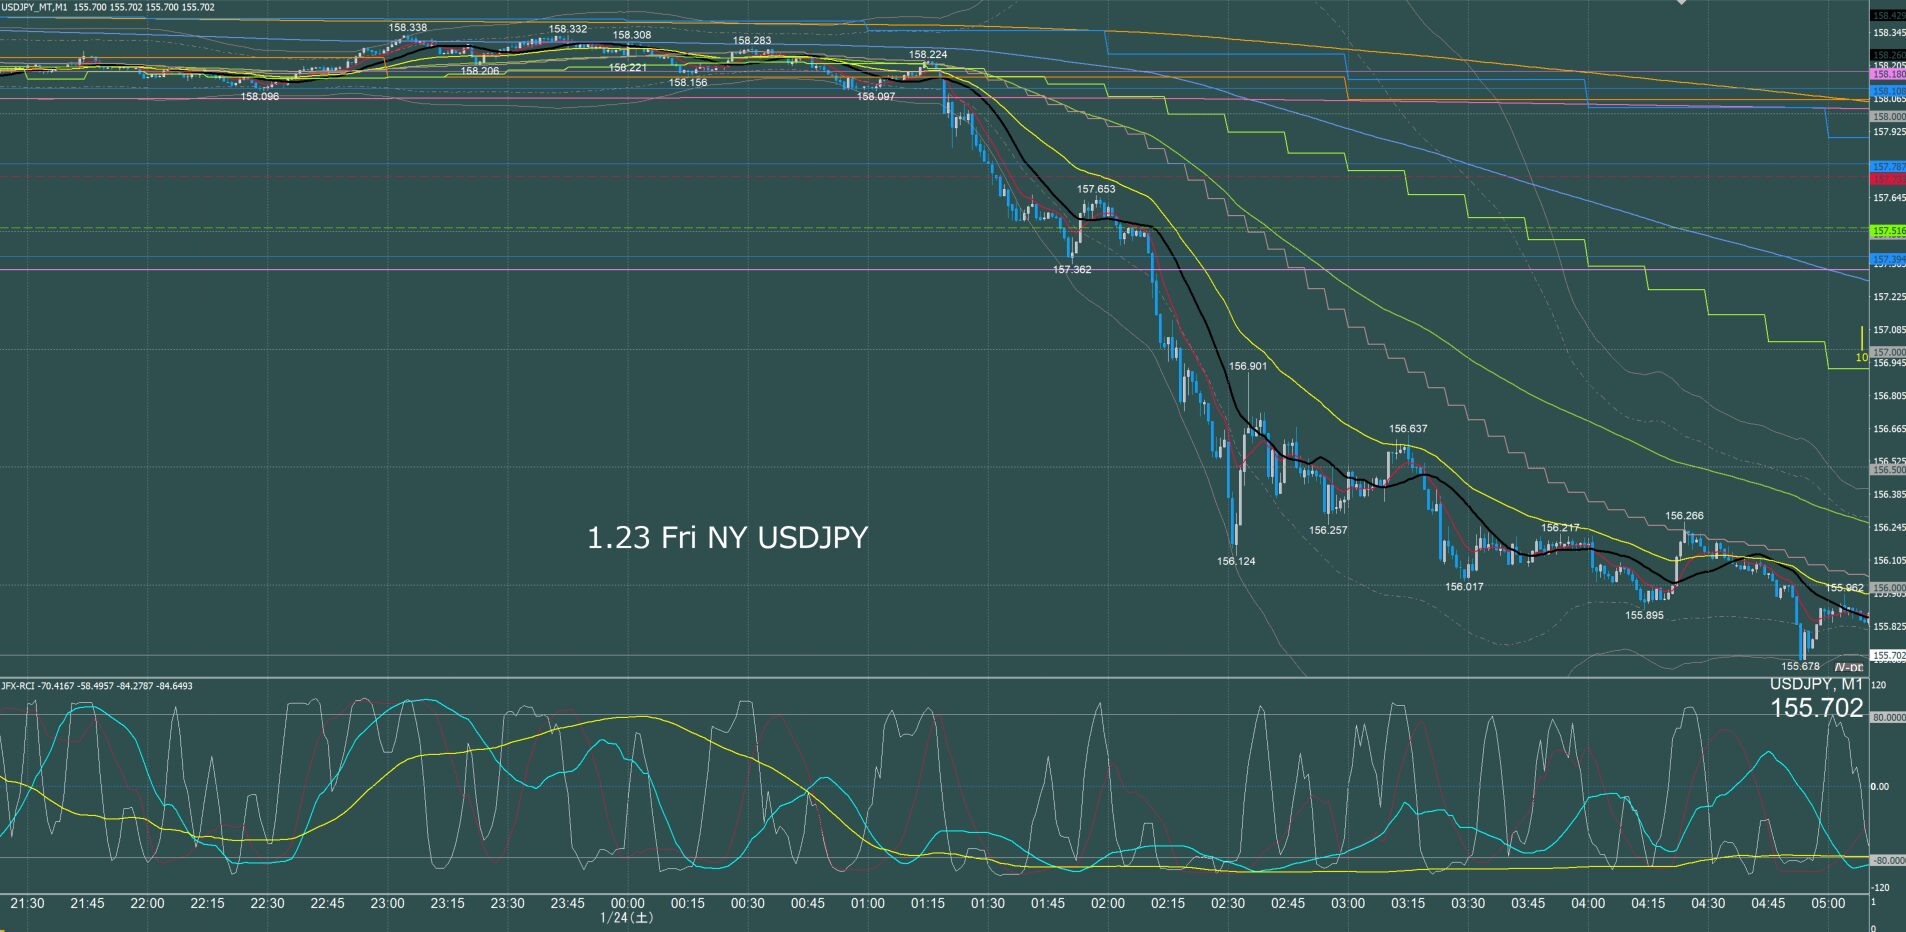Select the "1.23 Fri NY USDJPY" text label
1906x932 pixels.
point(727,538)
